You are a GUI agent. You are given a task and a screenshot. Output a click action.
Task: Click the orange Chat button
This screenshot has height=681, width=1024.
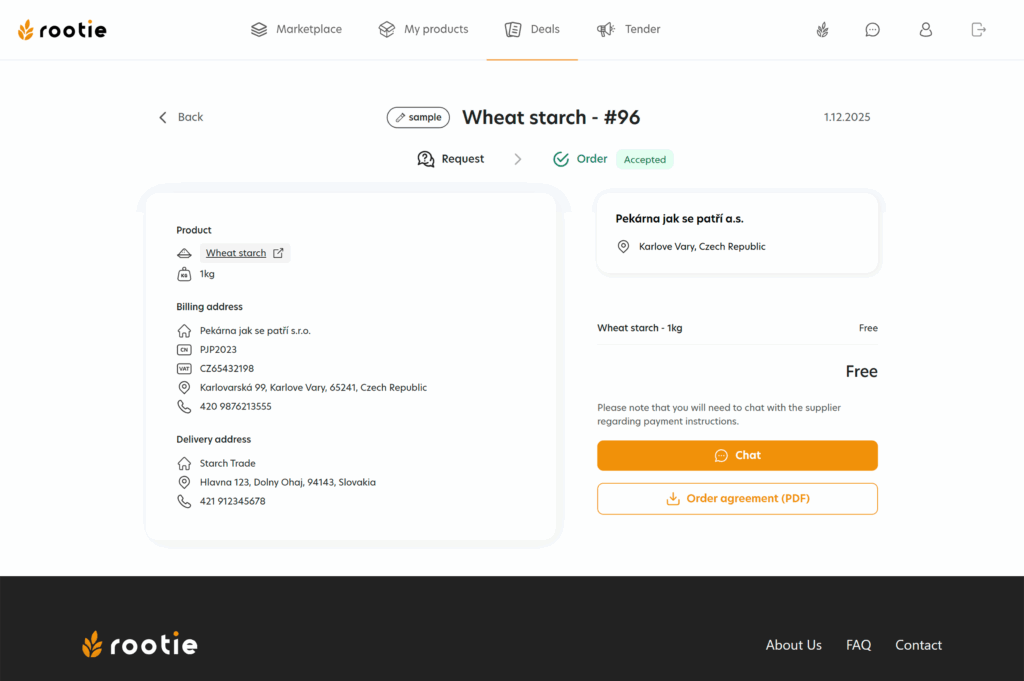tap(737, 455)
